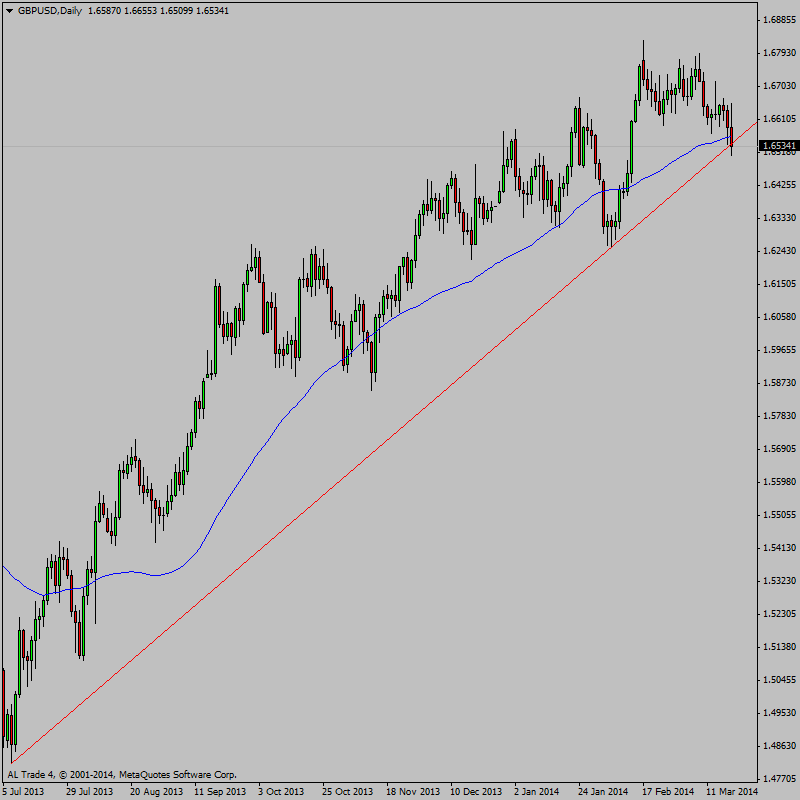
Task: Click the triangle arrow before GBPUSD,Daily
Action: pos(9,9)
